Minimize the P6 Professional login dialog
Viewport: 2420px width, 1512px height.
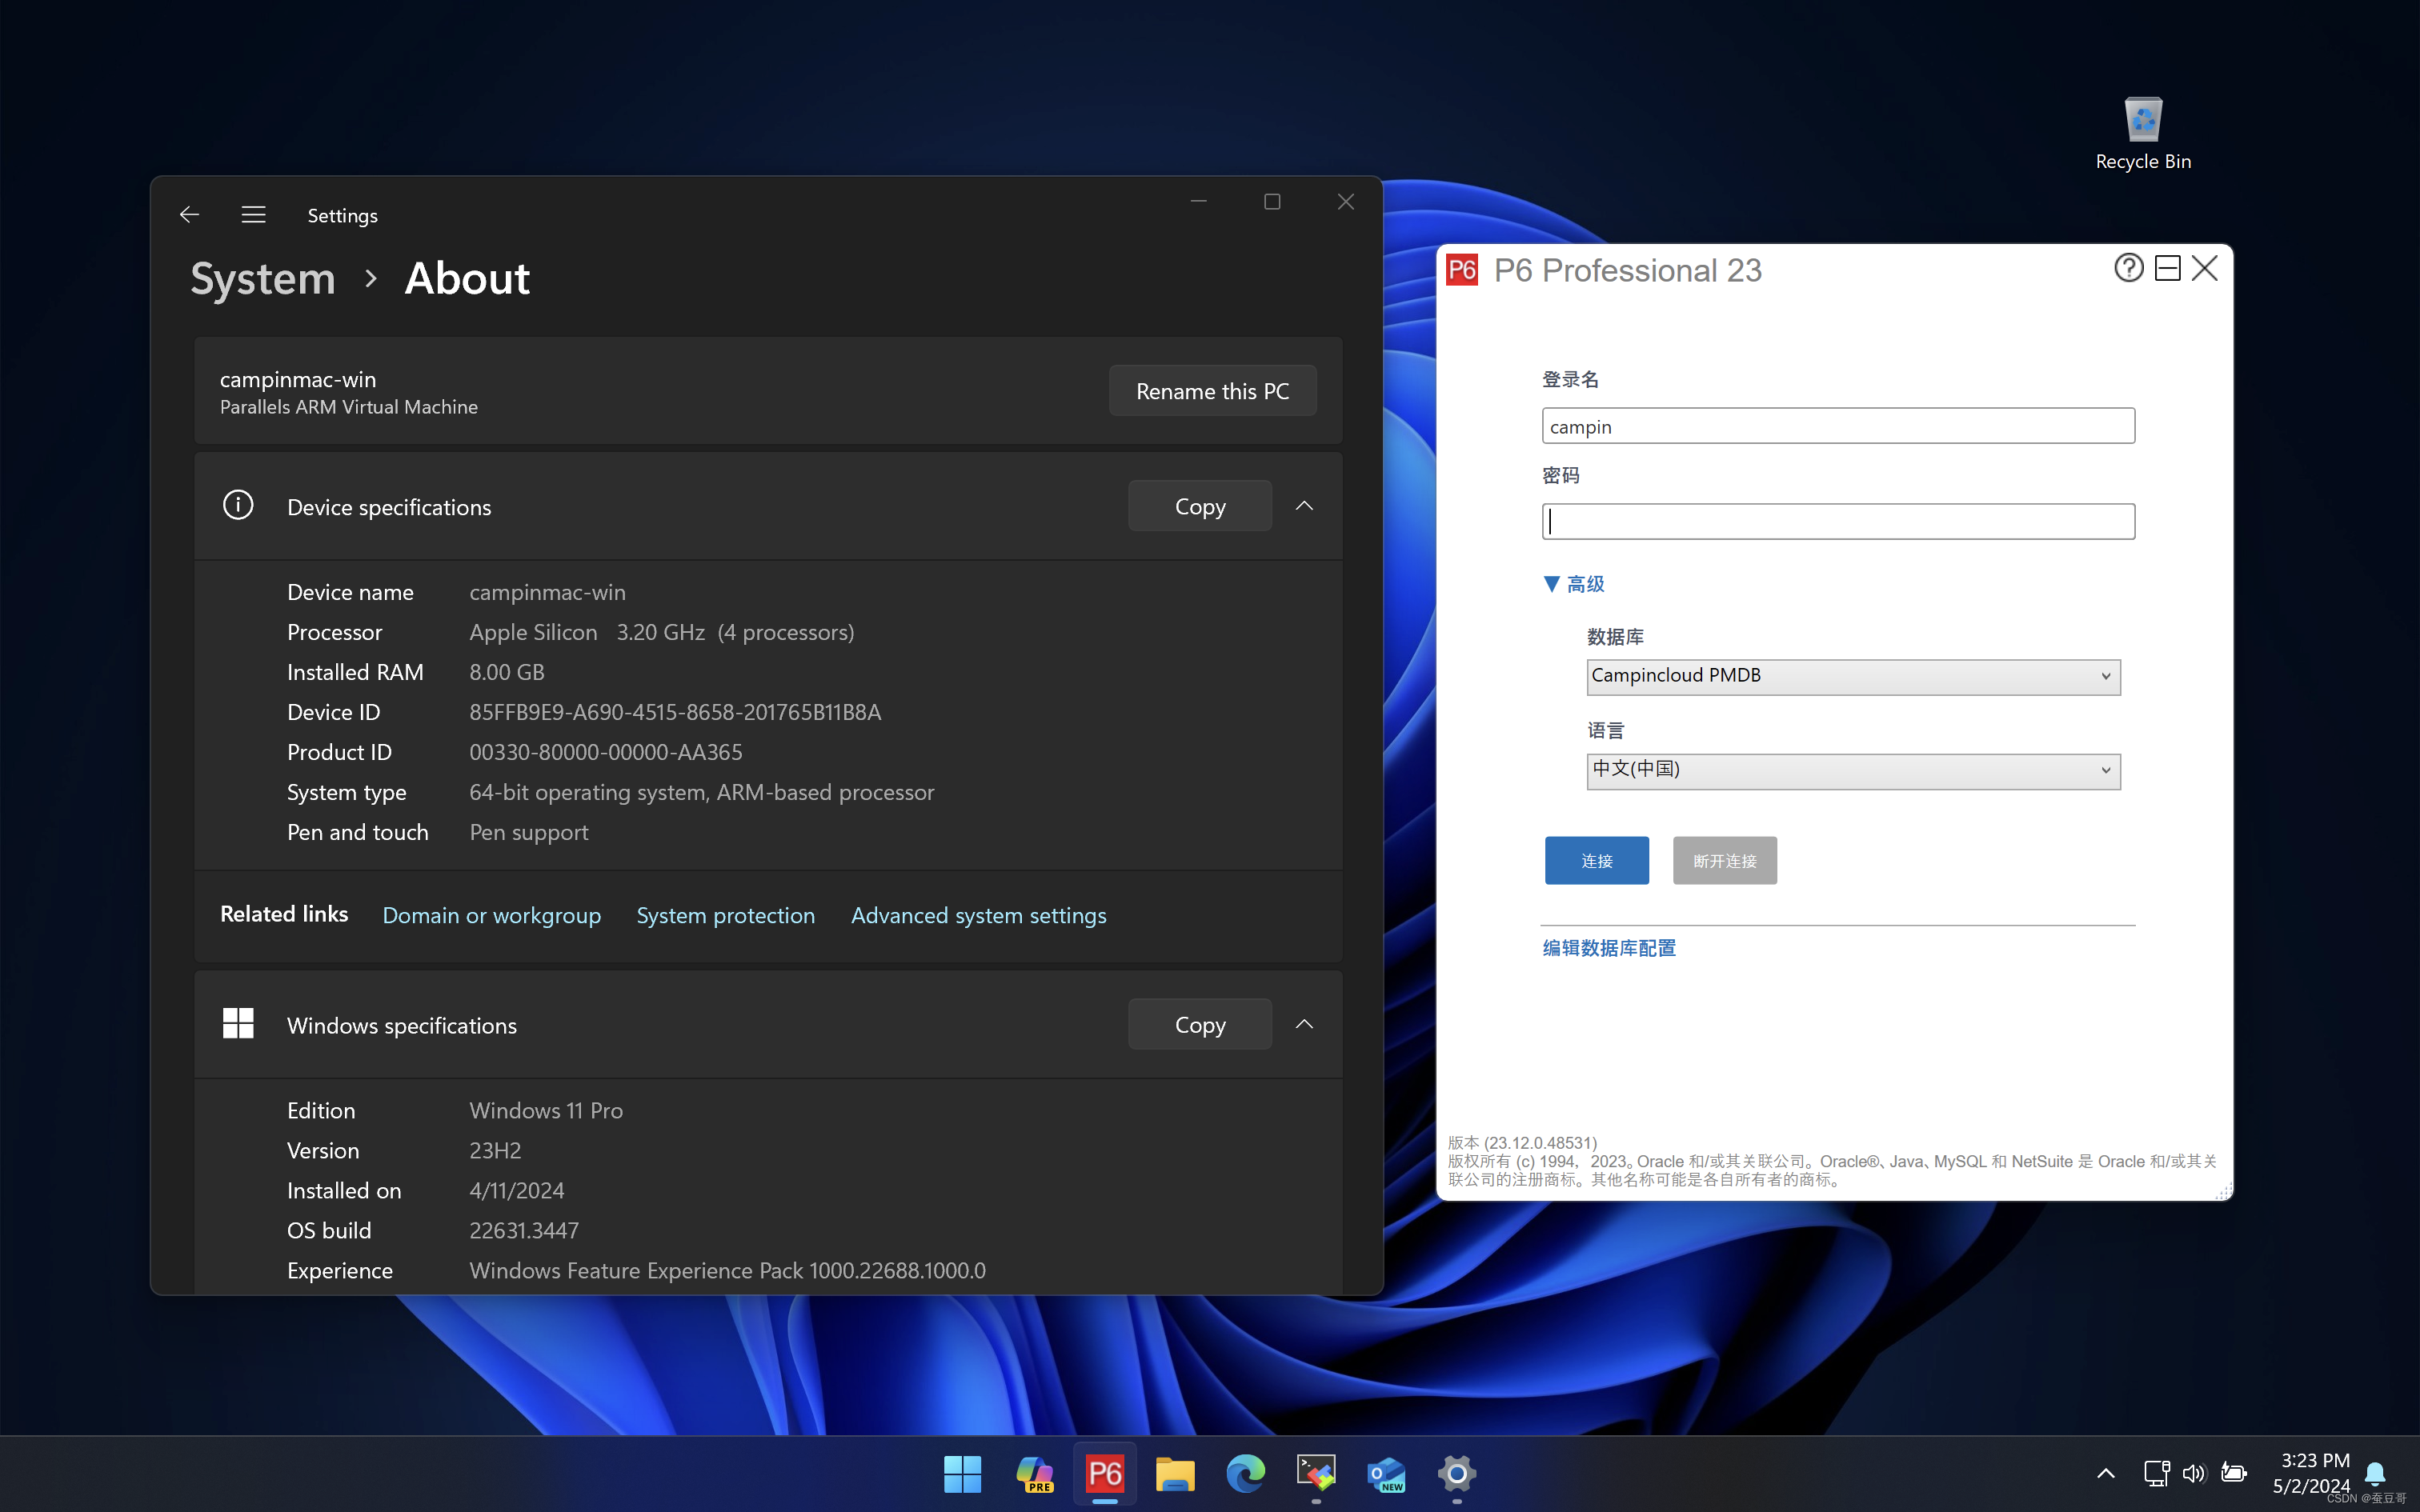pos(2167,268)
